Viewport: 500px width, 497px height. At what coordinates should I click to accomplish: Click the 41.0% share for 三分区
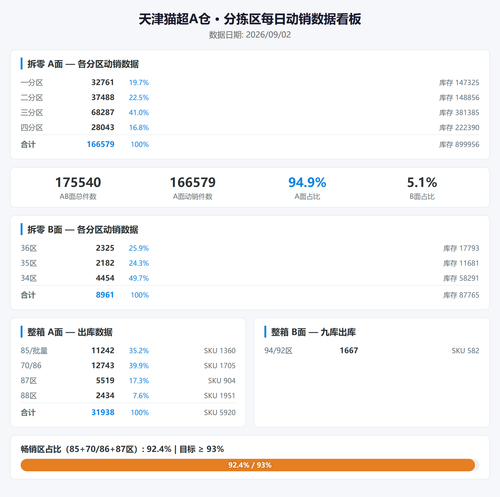(139, 112)
